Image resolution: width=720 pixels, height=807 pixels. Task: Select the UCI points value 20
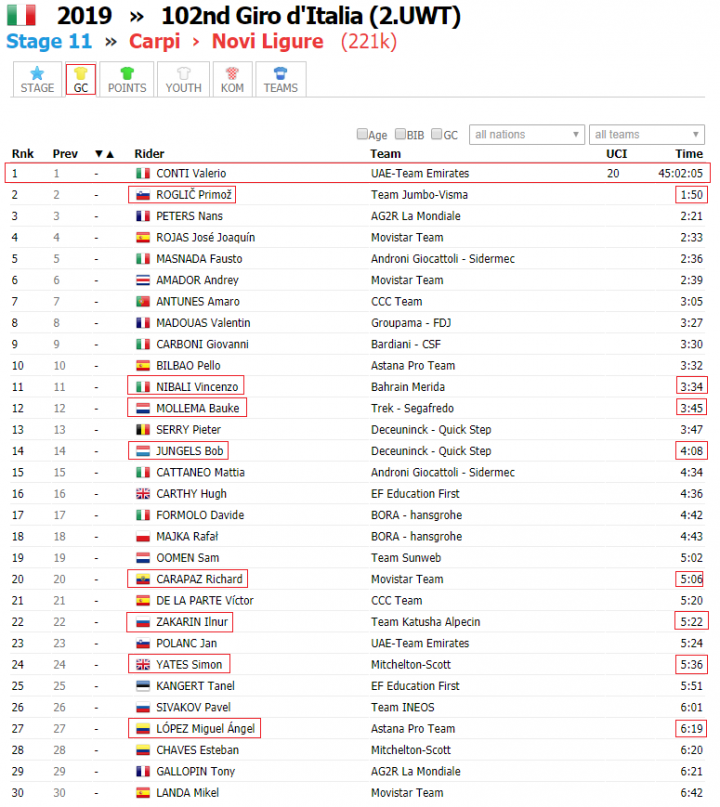[613, 173]
